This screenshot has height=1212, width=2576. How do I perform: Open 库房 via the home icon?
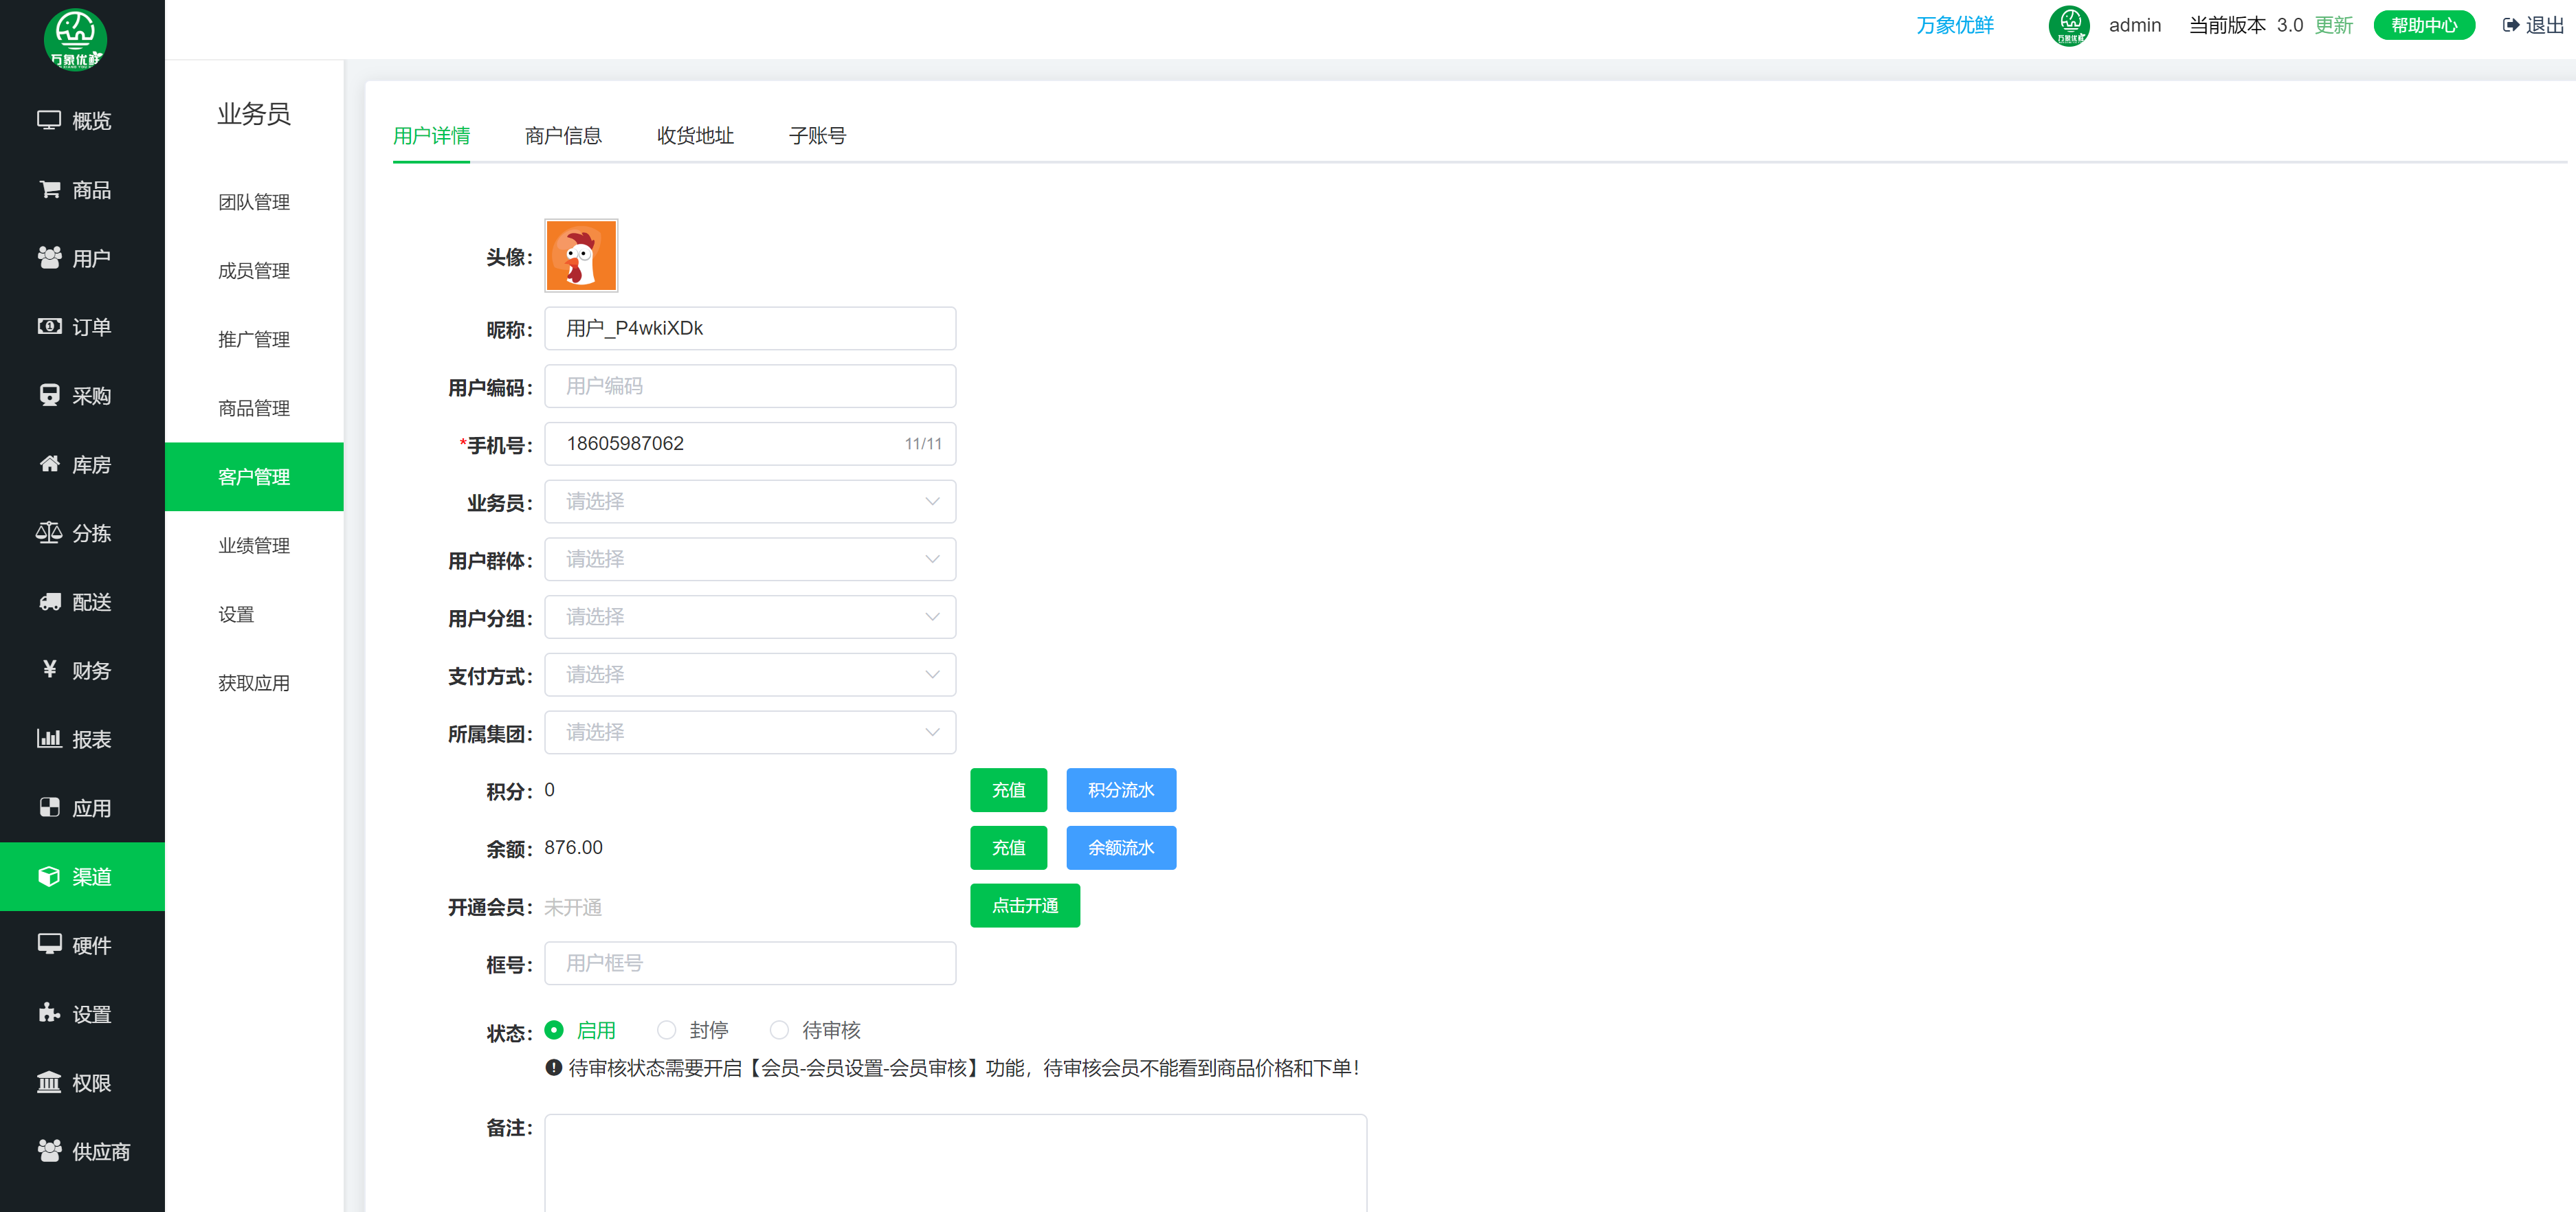click(49, 464)
